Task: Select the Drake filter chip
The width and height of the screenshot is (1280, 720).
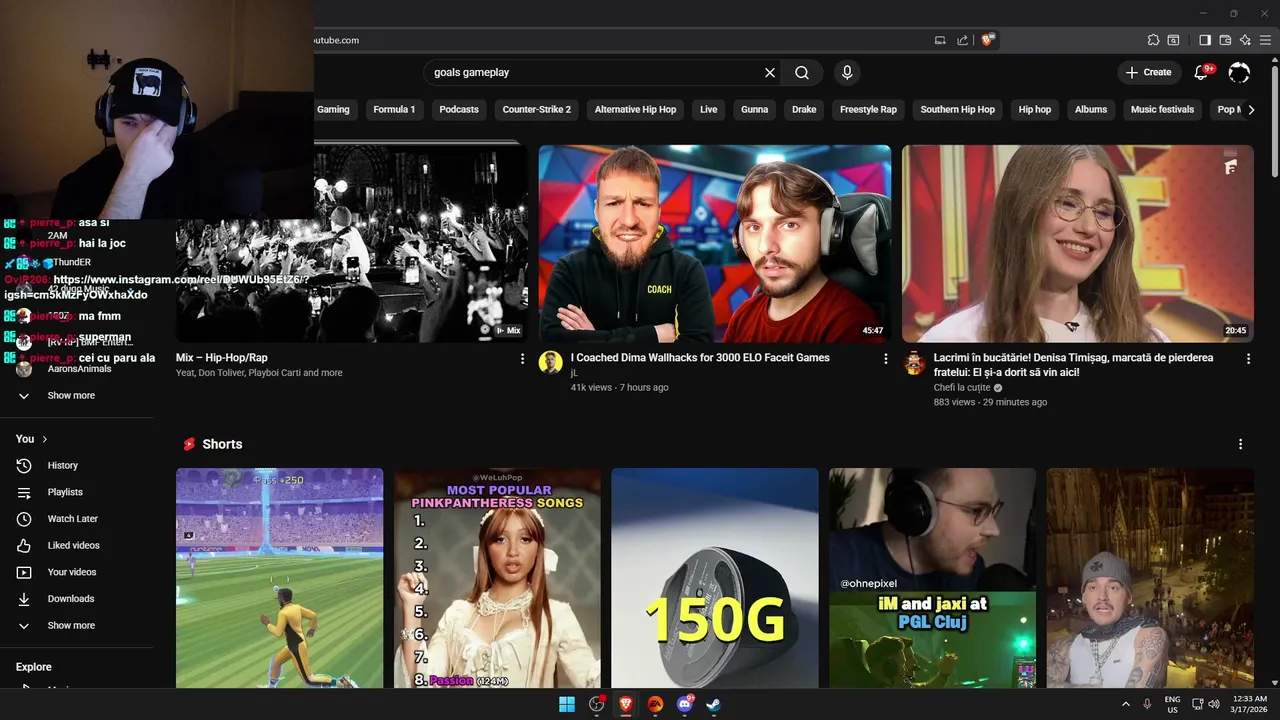Action: pos(804,109)
